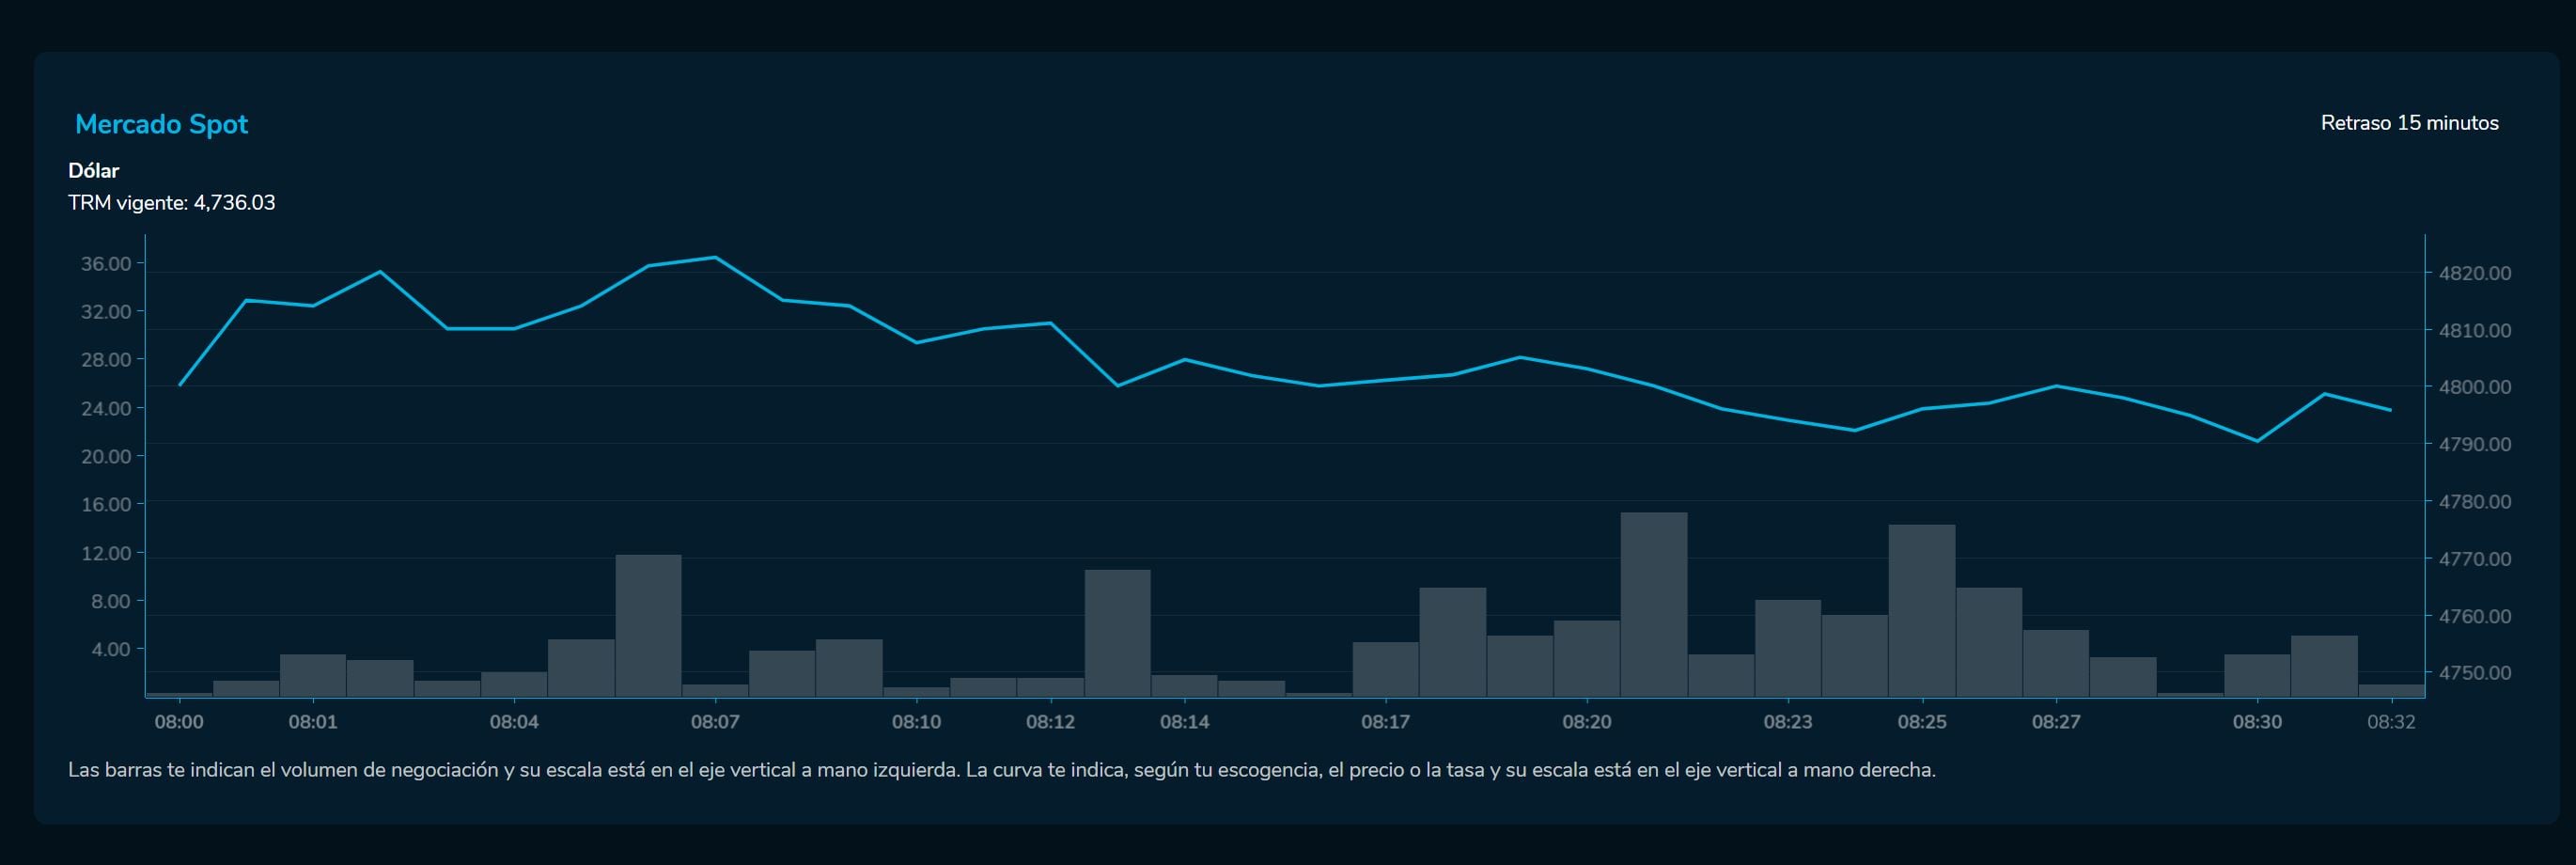The image size is (2576, 865).
Task: Select the tall volume bar between 08:12 and 08:14
Action: [1117, 632]
